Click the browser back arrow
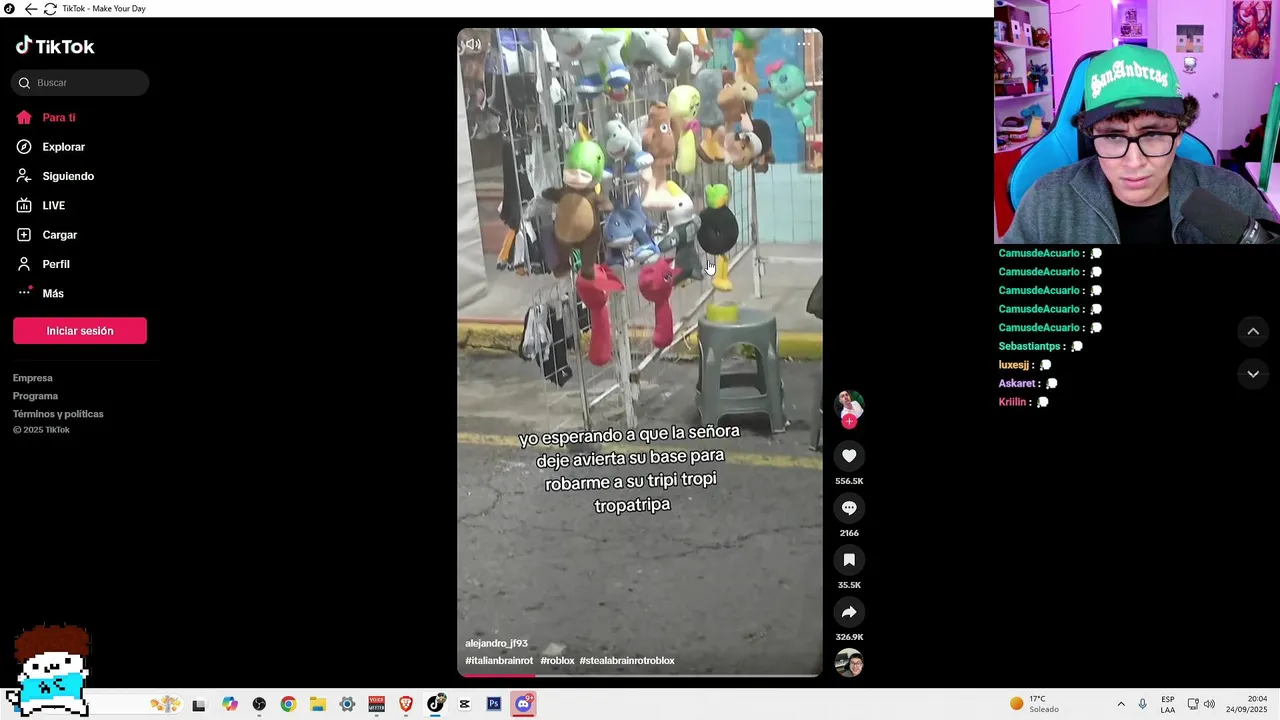 31,9
